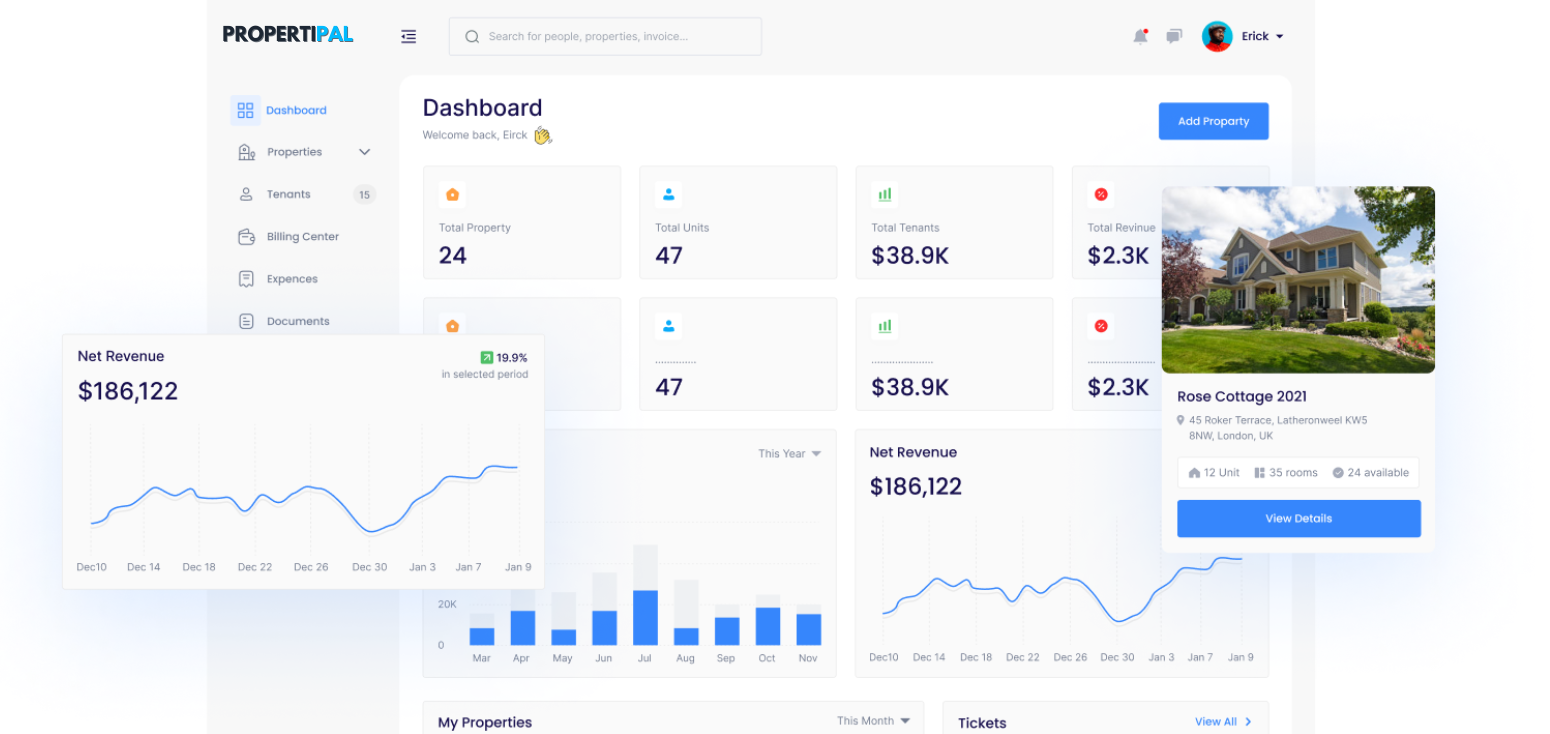Open the This Month dropdown

873,721
